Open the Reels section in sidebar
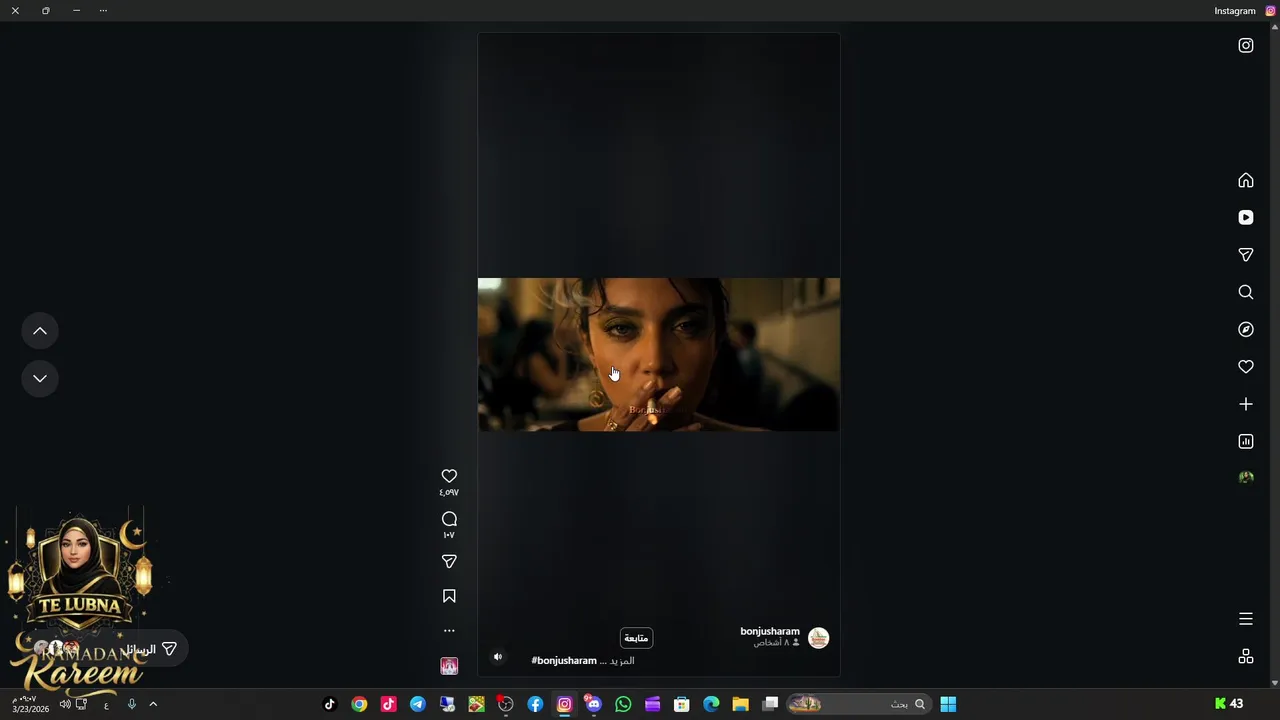Viewport: 1280px width, 720px height. coord(1246,218)
